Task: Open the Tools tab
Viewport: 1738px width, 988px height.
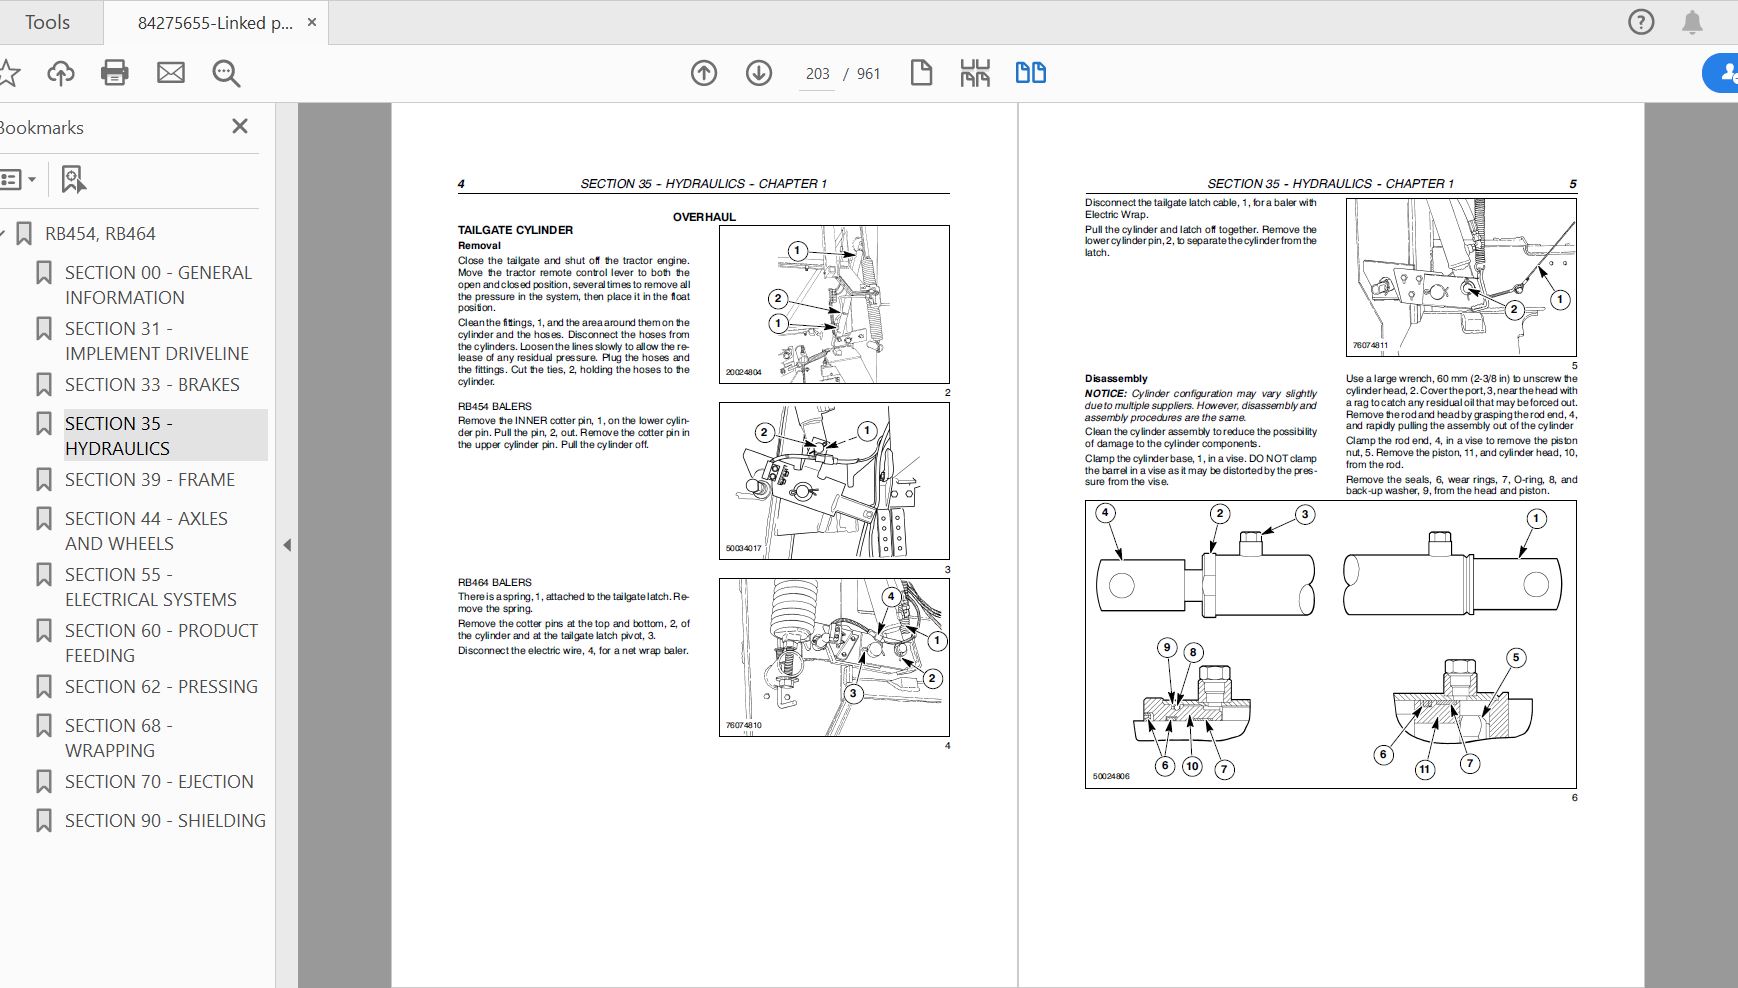Action: click(47, 22)
